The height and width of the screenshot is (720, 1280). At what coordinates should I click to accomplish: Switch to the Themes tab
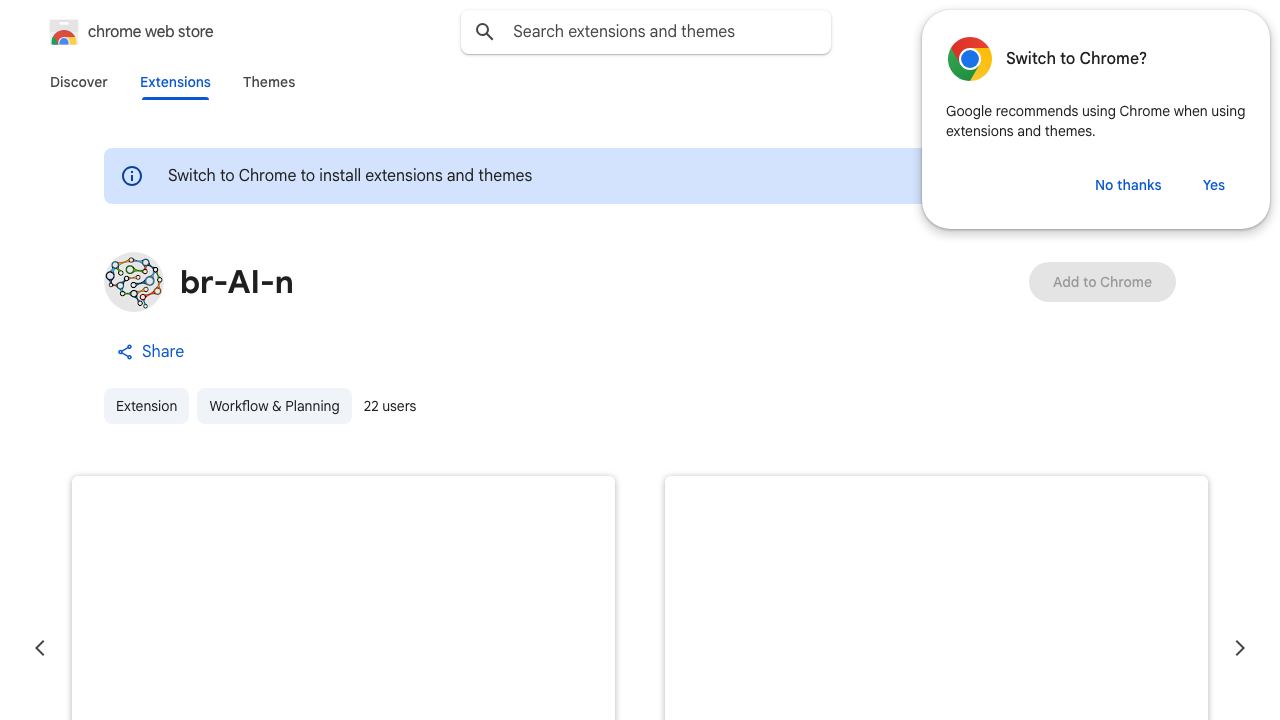point(269,82)
